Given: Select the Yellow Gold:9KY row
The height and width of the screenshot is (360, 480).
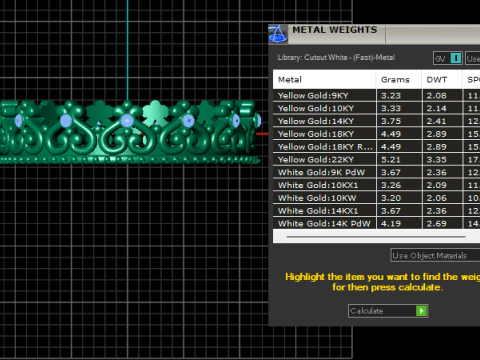Looking at the screenshot, I should [x=376, y=96].
